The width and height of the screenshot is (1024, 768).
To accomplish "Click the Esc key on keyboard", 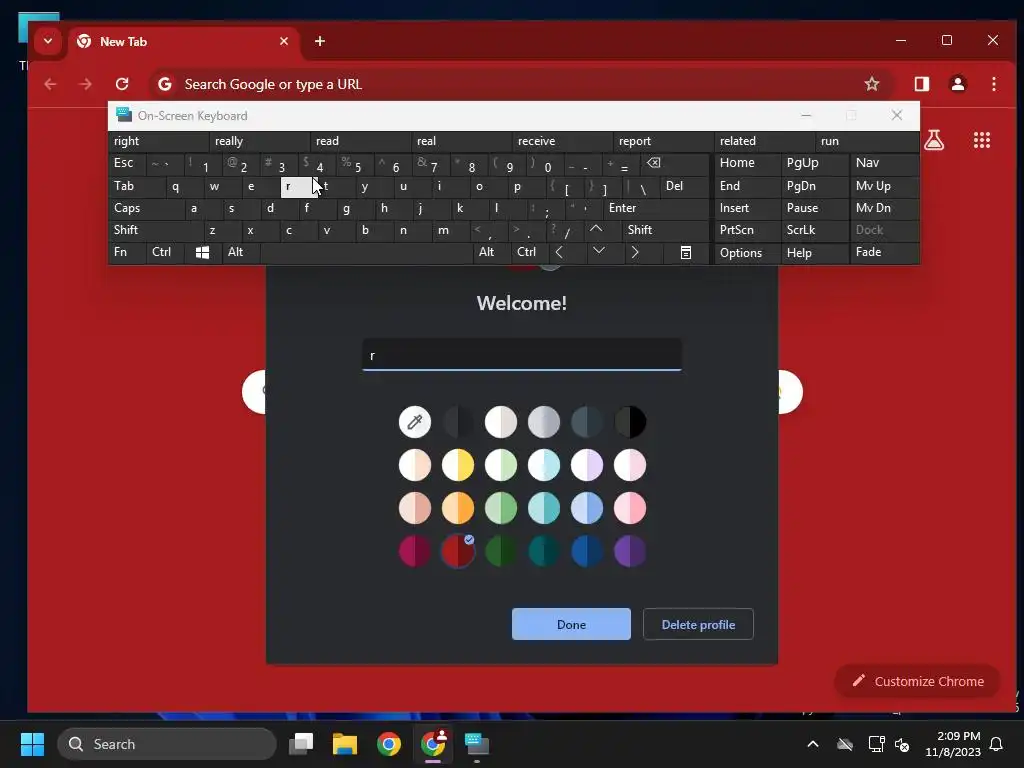I will (127, 163).
